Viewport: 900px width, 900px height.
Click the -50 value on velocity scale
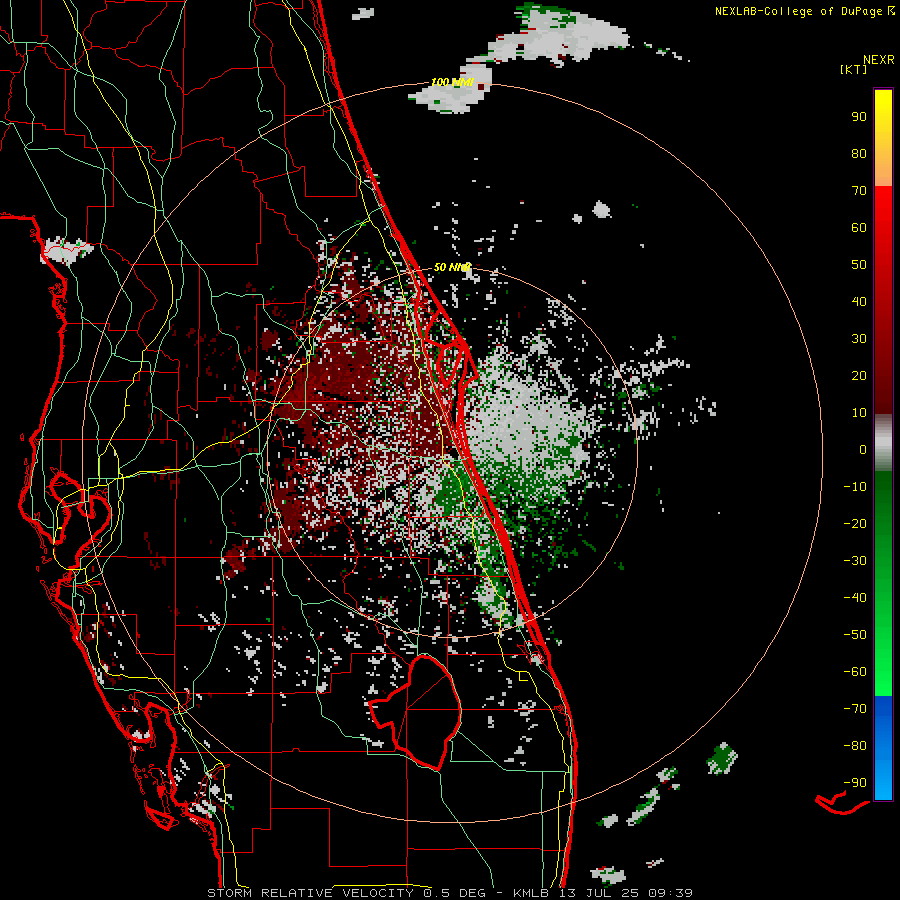(855, 635)
